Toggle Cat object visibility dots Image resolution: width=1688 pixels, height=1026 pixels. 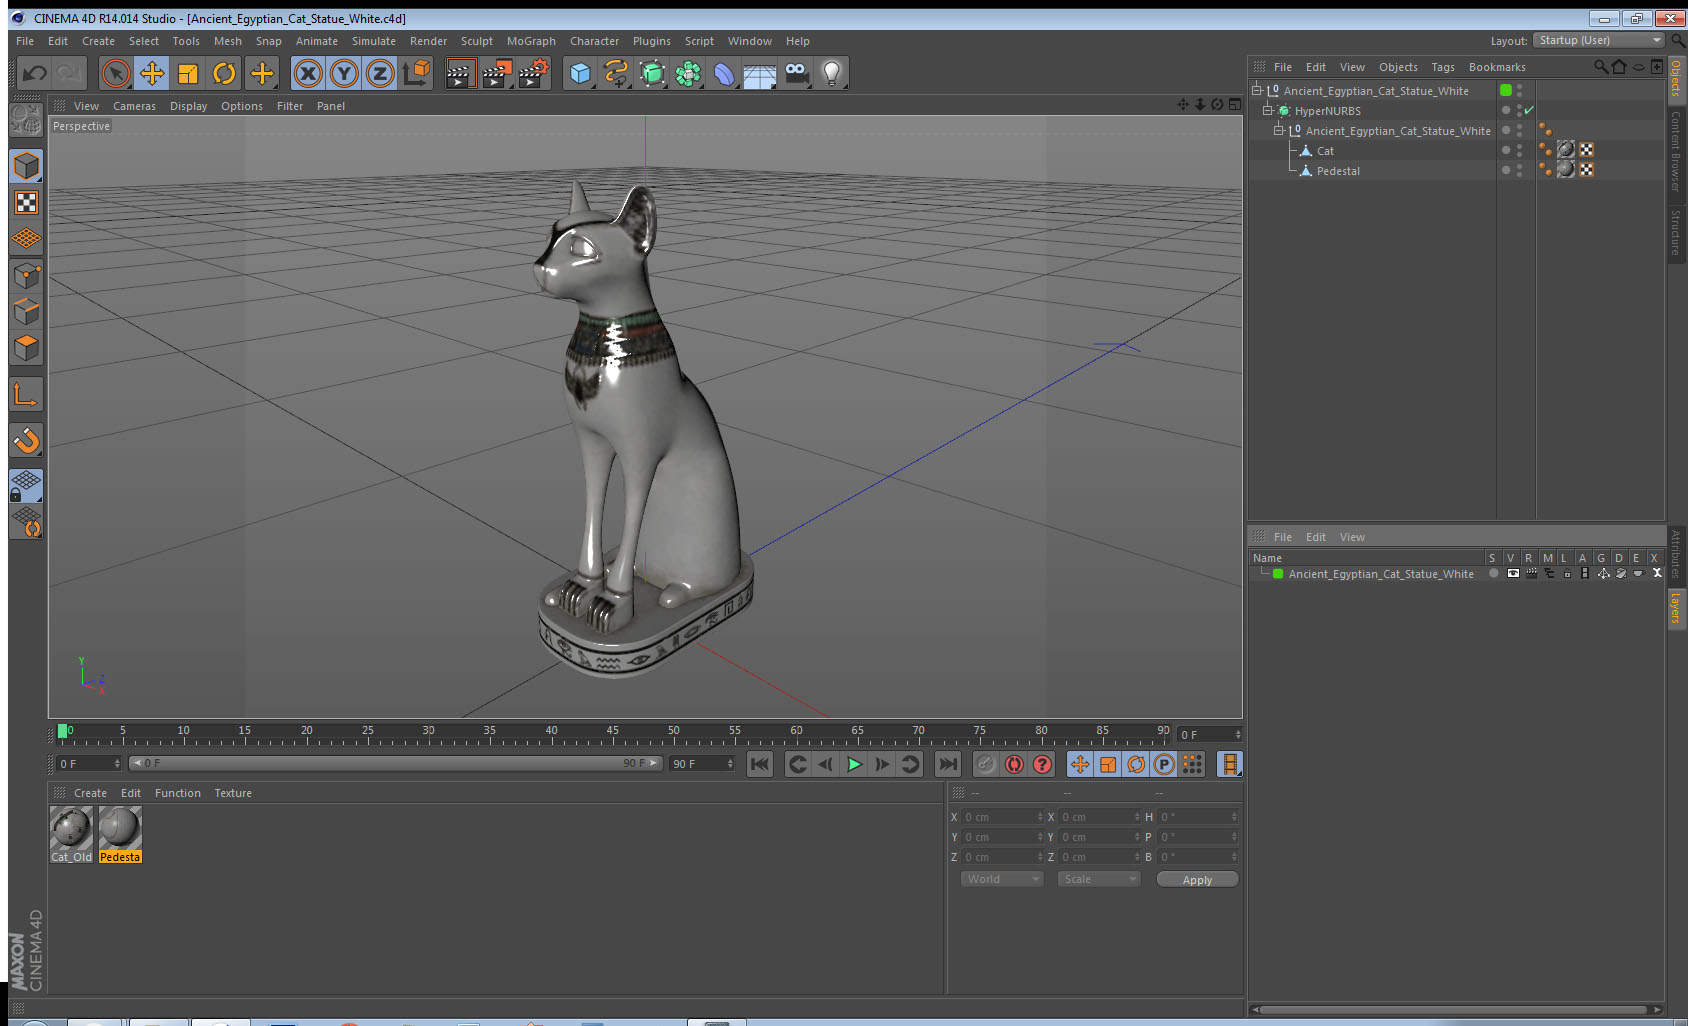point(1519,150)
